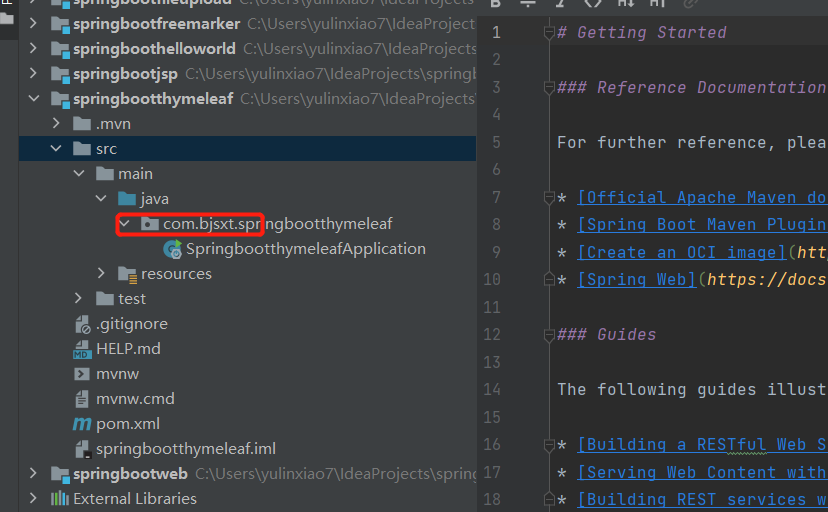Open the Serving Web Content link
The image size is (828, 512).
[x=702, y=472]
